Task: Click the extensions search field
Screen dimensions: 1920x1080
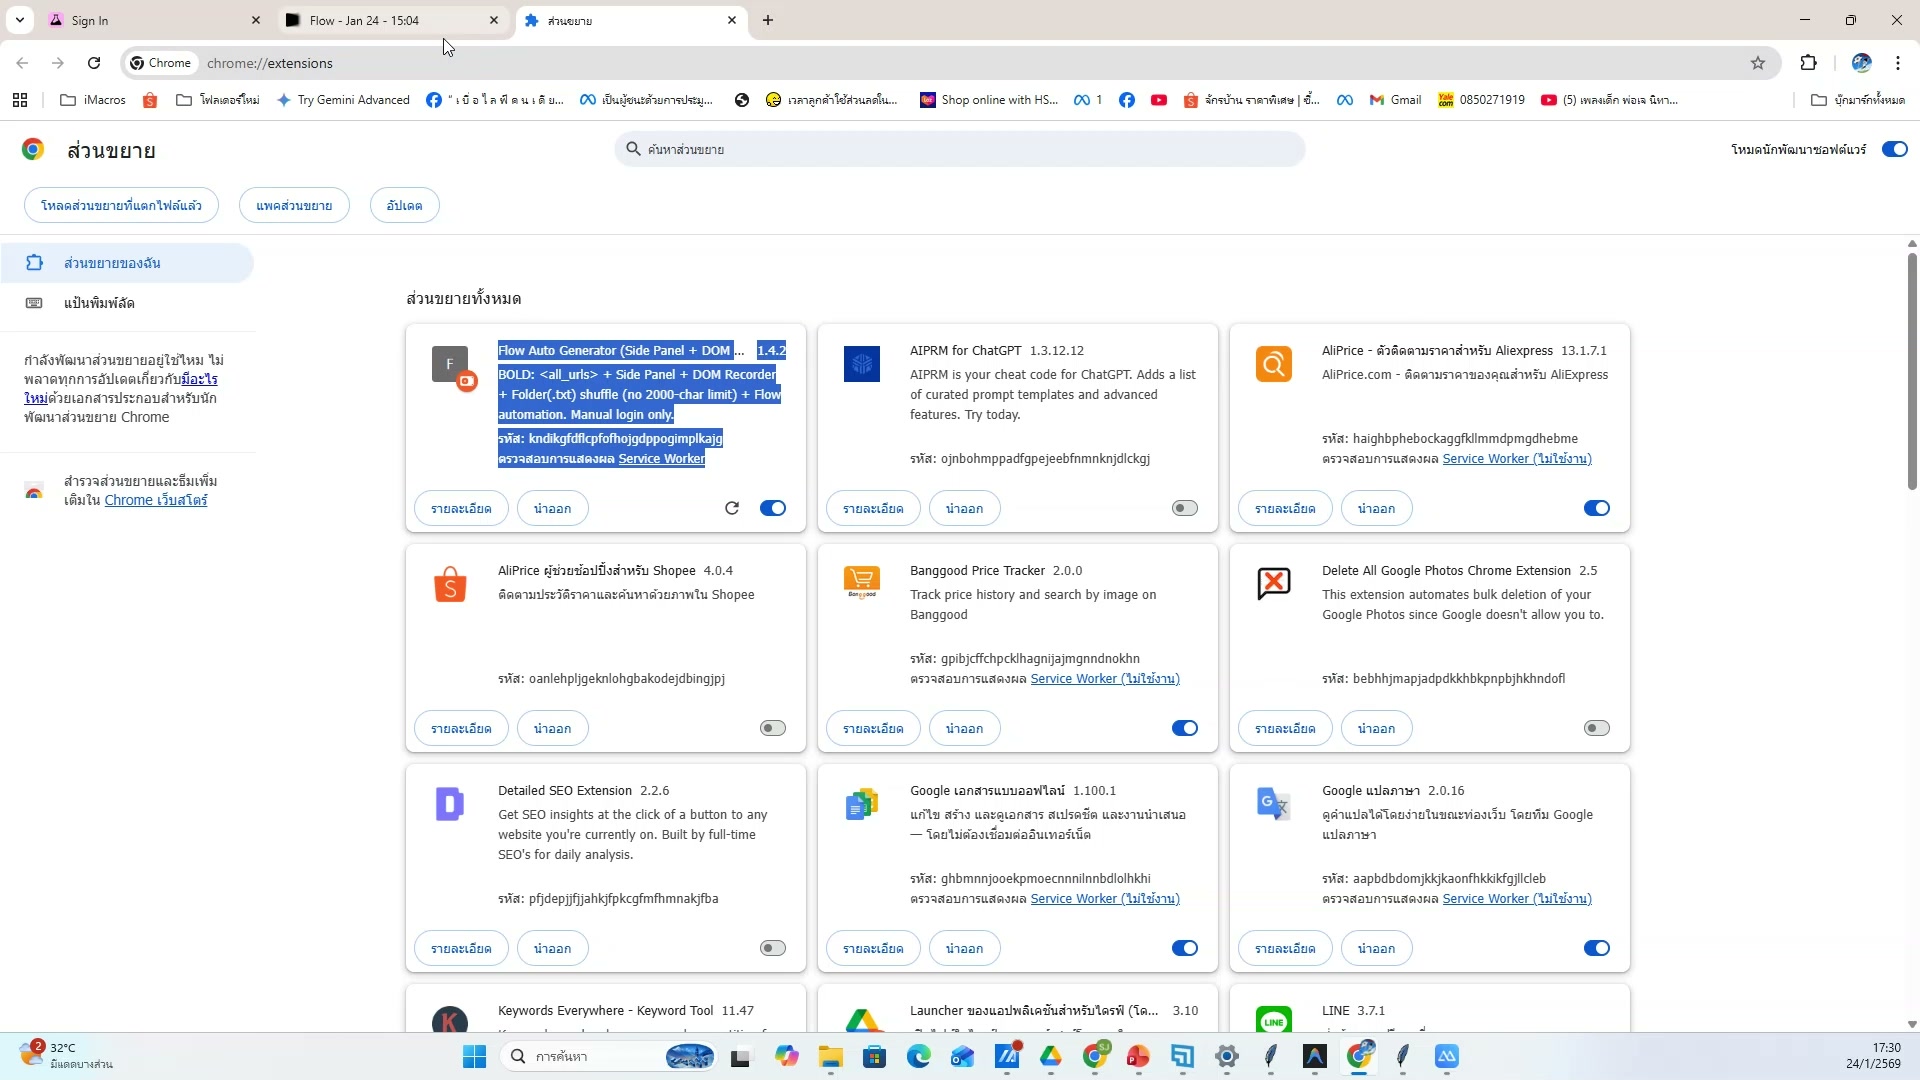Action: coord(960,149)
